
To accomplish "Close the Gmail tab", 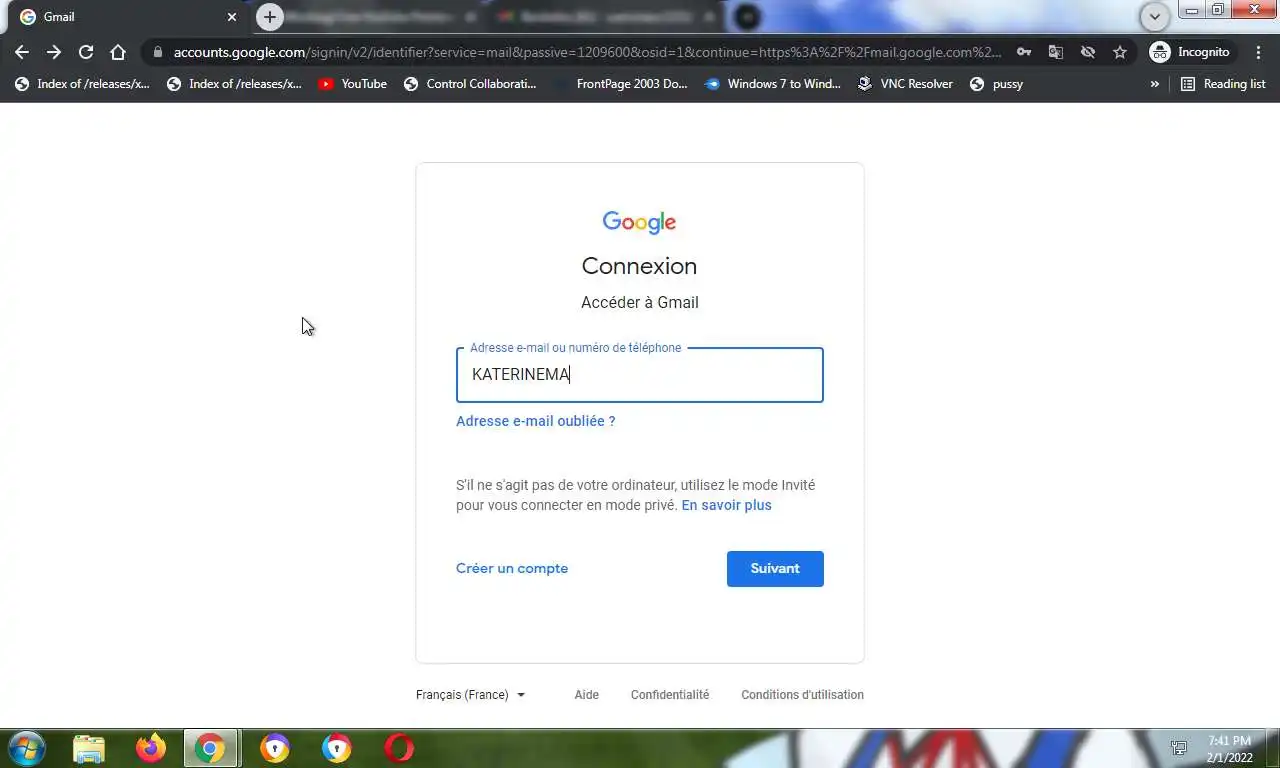I will [232, 17].
